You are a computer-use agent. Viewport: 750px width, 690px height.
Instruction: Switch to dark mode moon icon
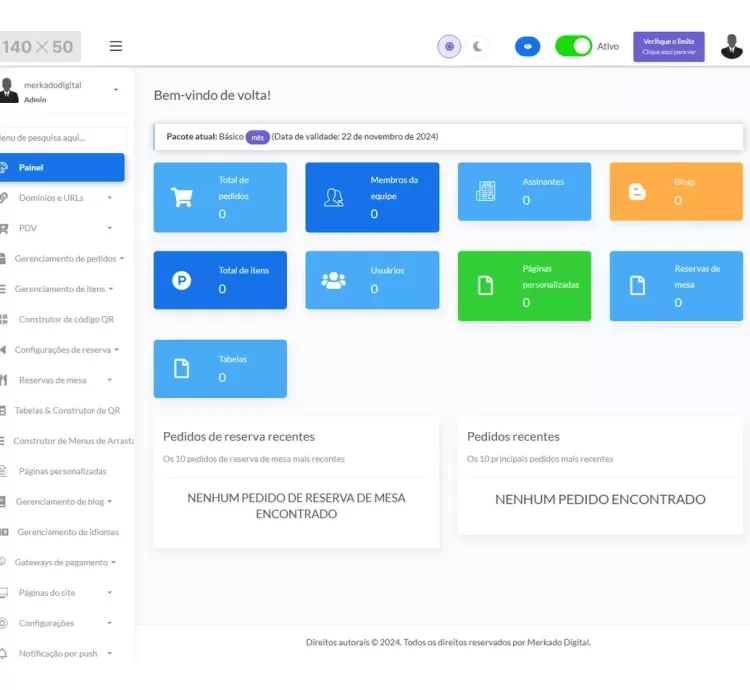click(478, 46)
